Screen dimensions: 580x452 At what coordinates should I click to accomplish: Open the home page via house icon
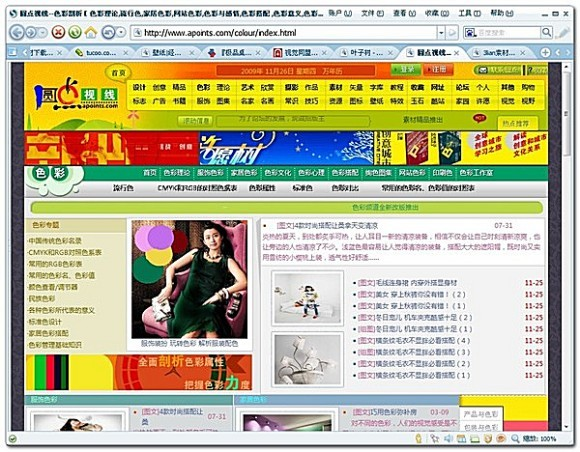(91, 33)
